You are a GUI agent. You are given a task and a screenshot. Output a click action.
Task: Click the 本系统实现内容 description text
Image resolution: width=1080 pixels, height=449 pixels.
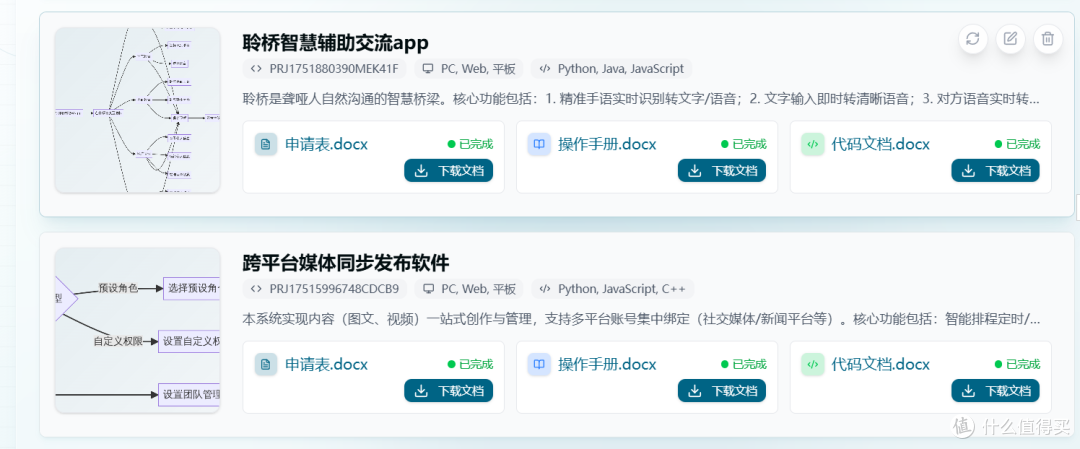pos(641,319)
